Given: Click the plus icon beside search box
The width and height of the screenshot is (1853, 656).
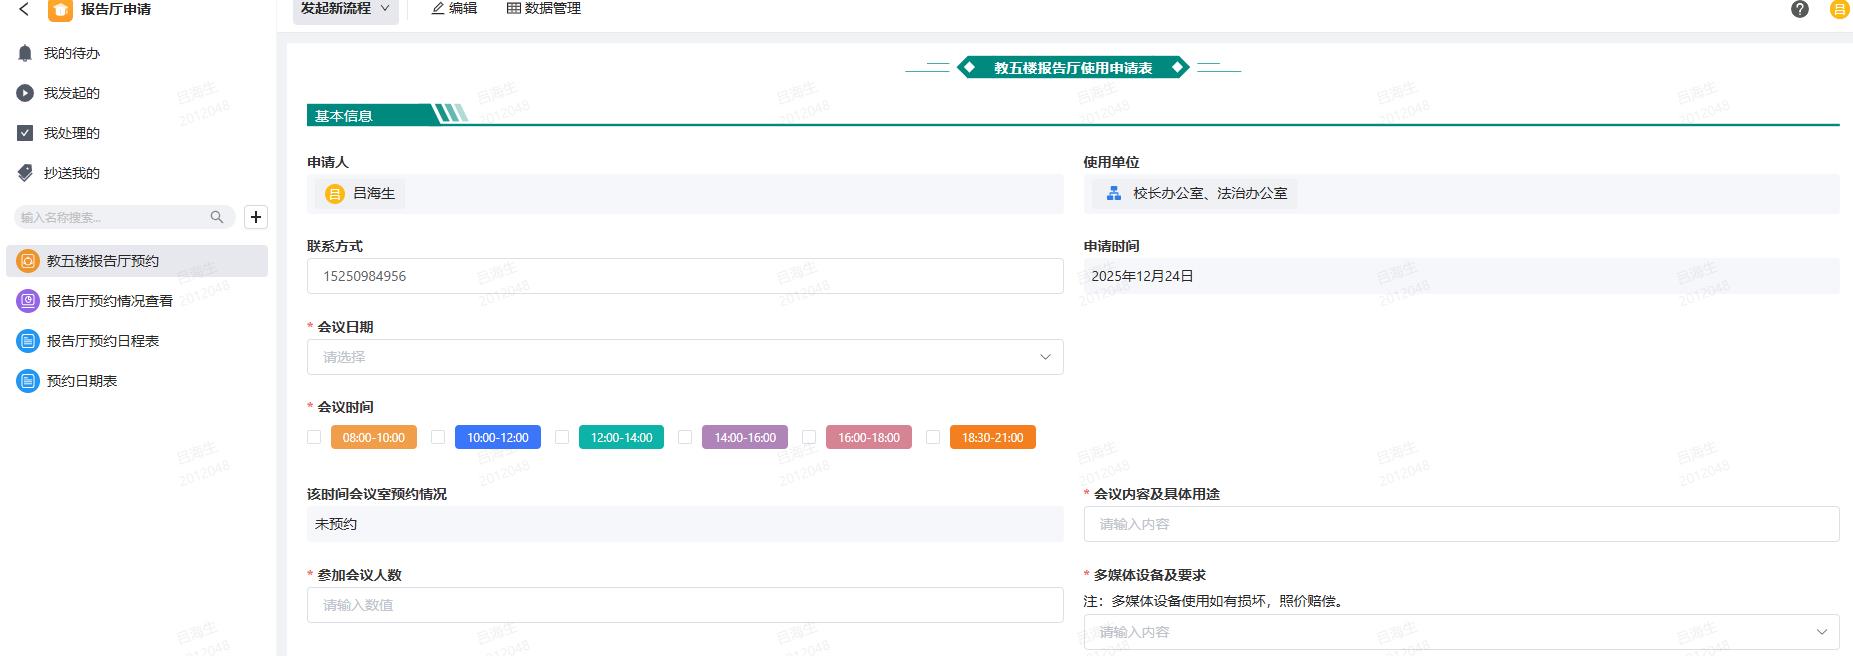Looking at the screenshot, I should [256, 217].
